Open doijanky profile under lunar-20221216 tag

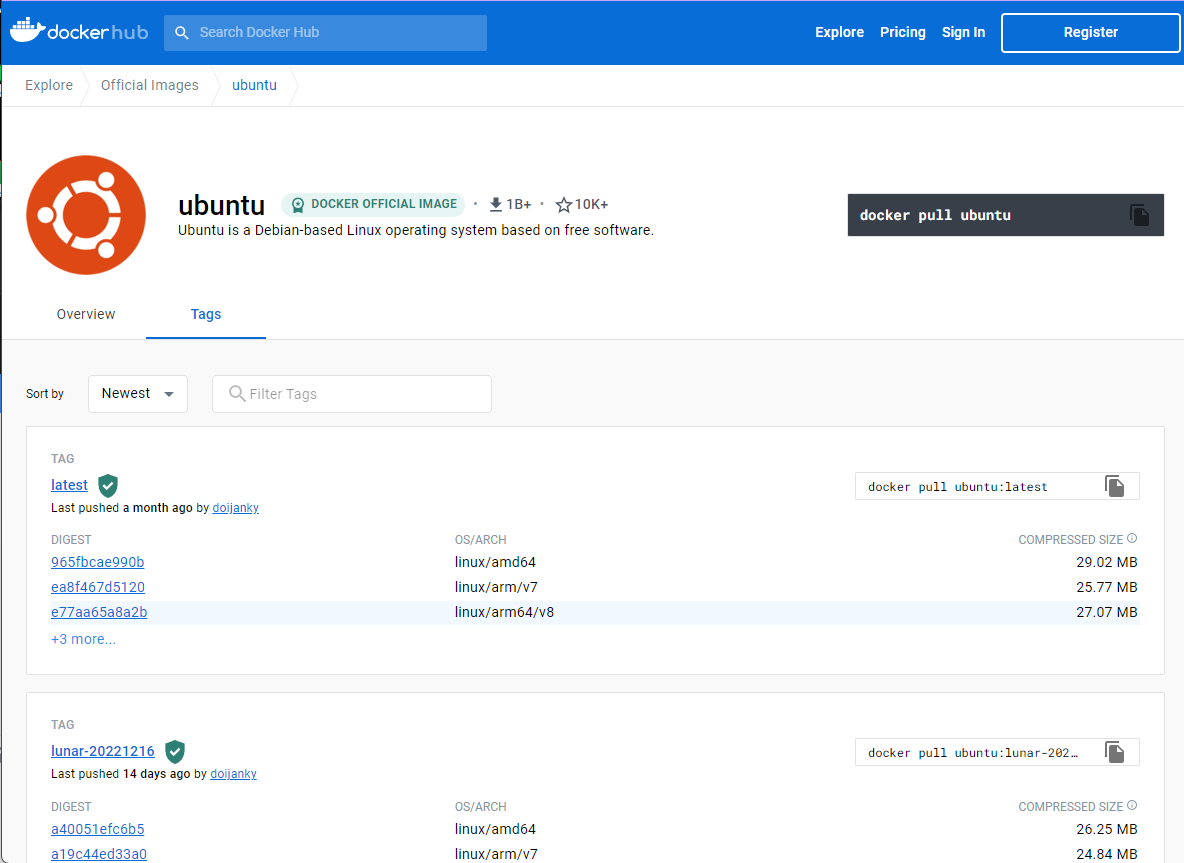[x=233, y=774]
